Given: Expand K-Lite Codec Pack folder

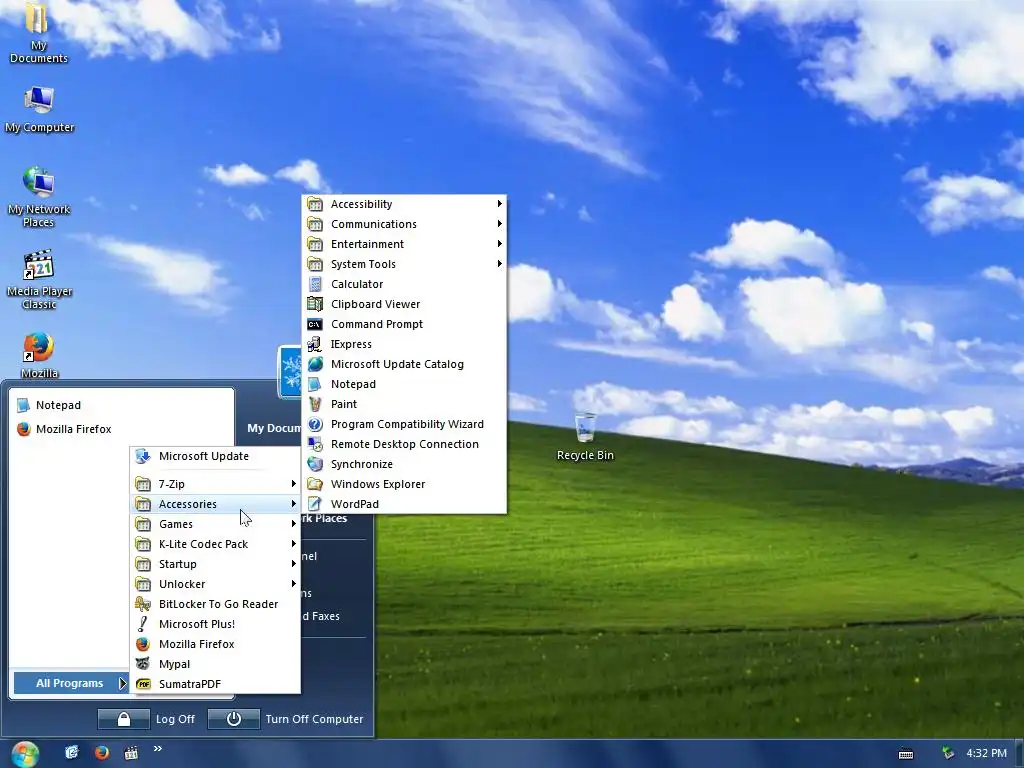Looking at the screenshot, I should (x=215, y=544).
